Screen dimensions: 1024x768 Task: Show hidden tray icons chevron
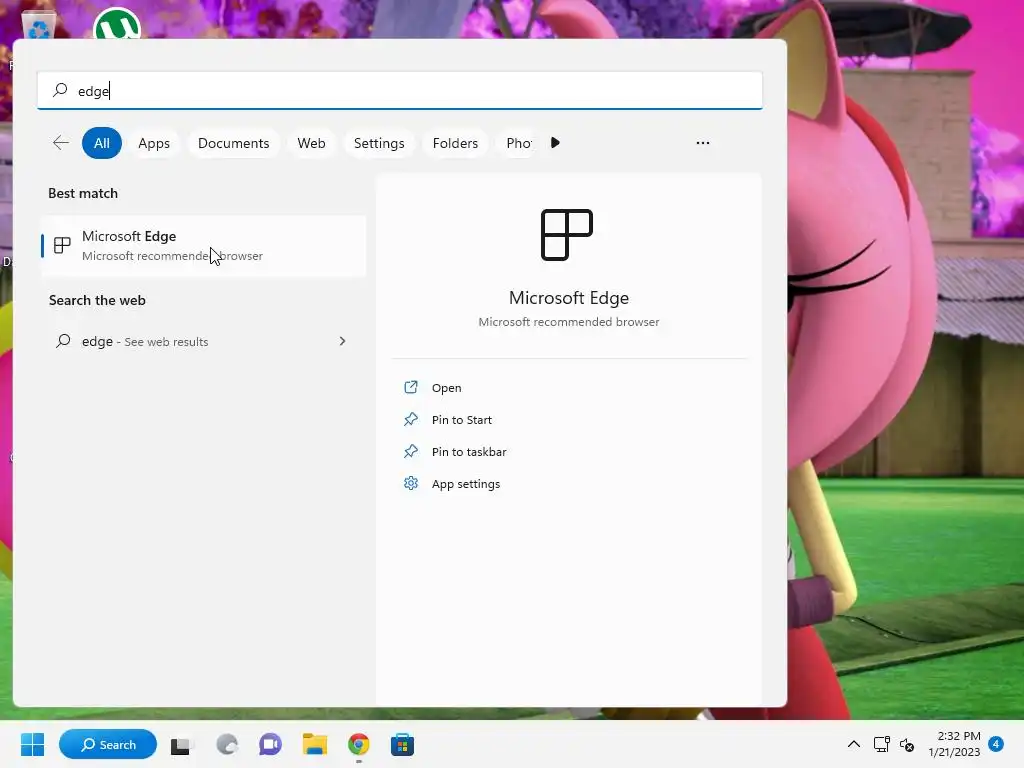[854, 744]
